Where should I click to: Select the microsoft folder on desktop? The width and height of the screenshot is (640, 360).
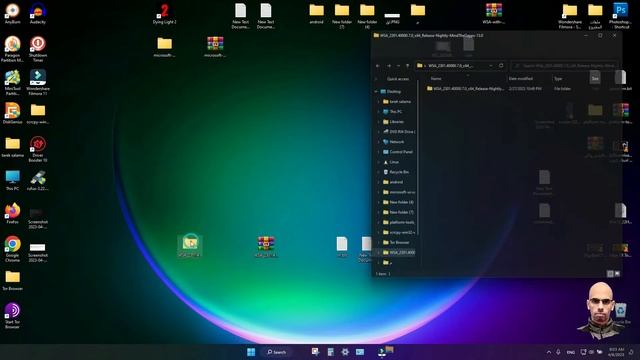tap(164, 47)
